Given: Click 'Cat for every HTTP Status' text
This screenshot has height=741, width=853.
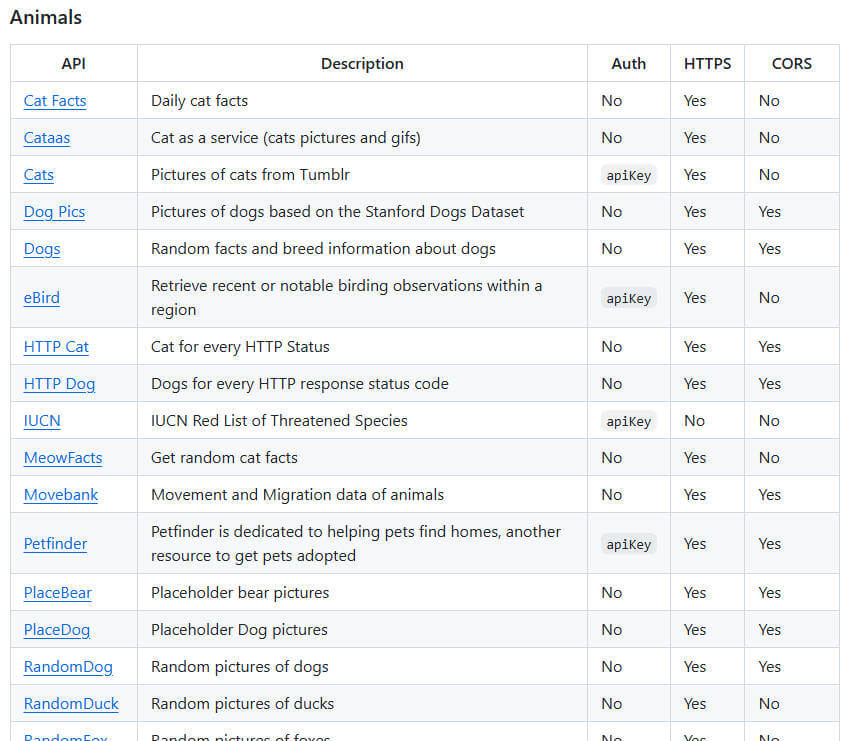Looking at the screenshot, I should coord(240,347).
